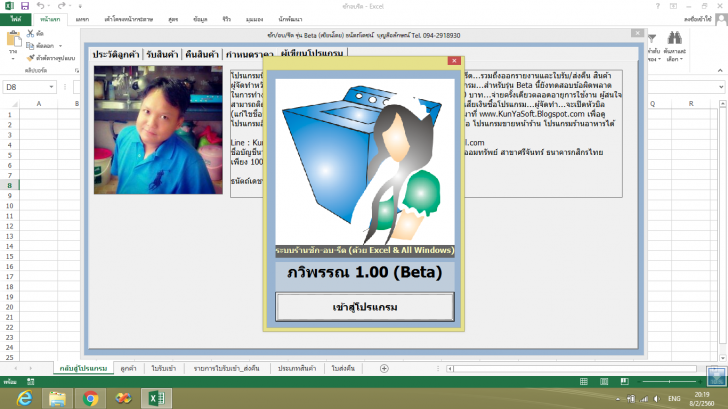
Task: Click the Find & Select binoculars icon
Action: [675, 38]
